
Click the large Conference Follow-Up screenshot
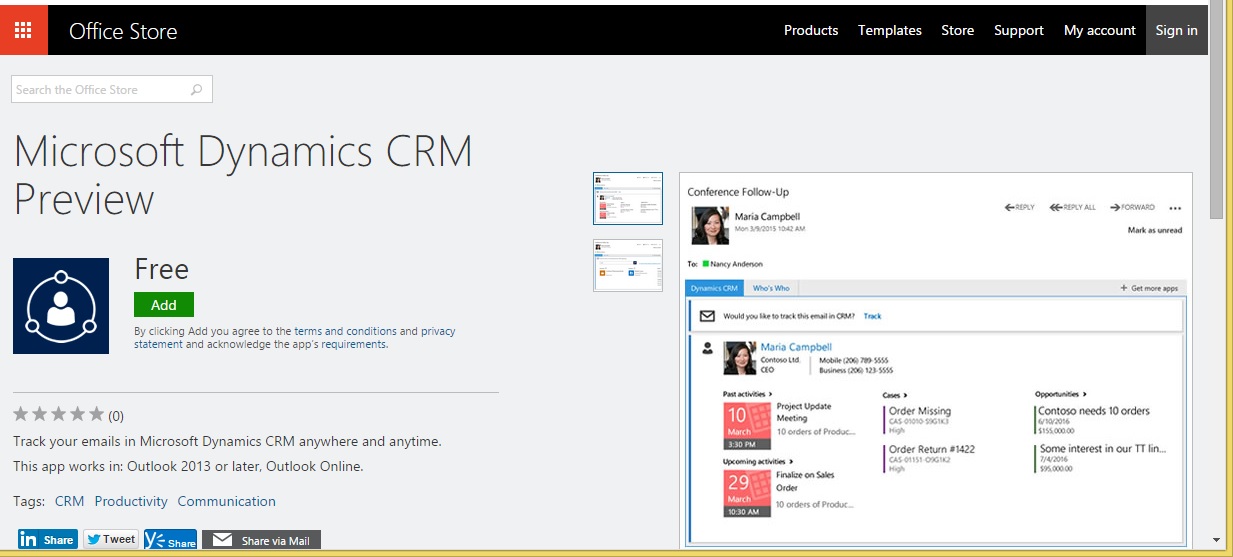coord(936,360)
